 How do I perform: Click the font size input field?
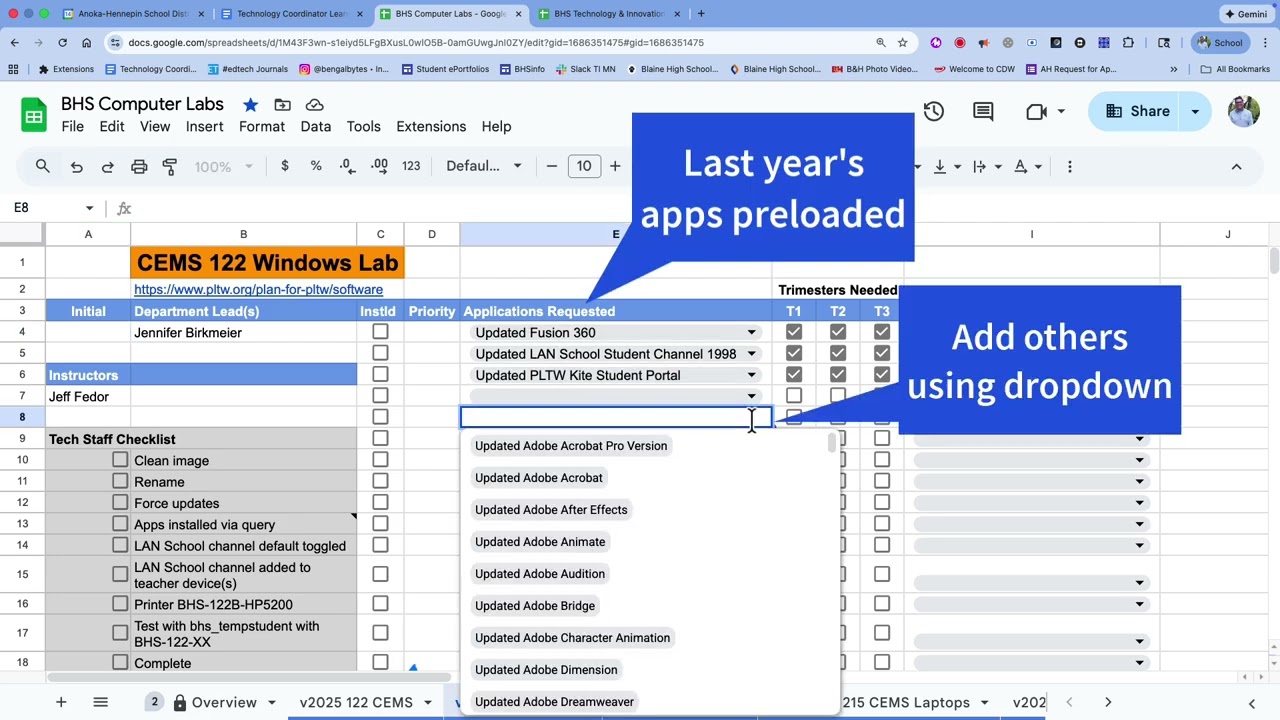[584, 166]
